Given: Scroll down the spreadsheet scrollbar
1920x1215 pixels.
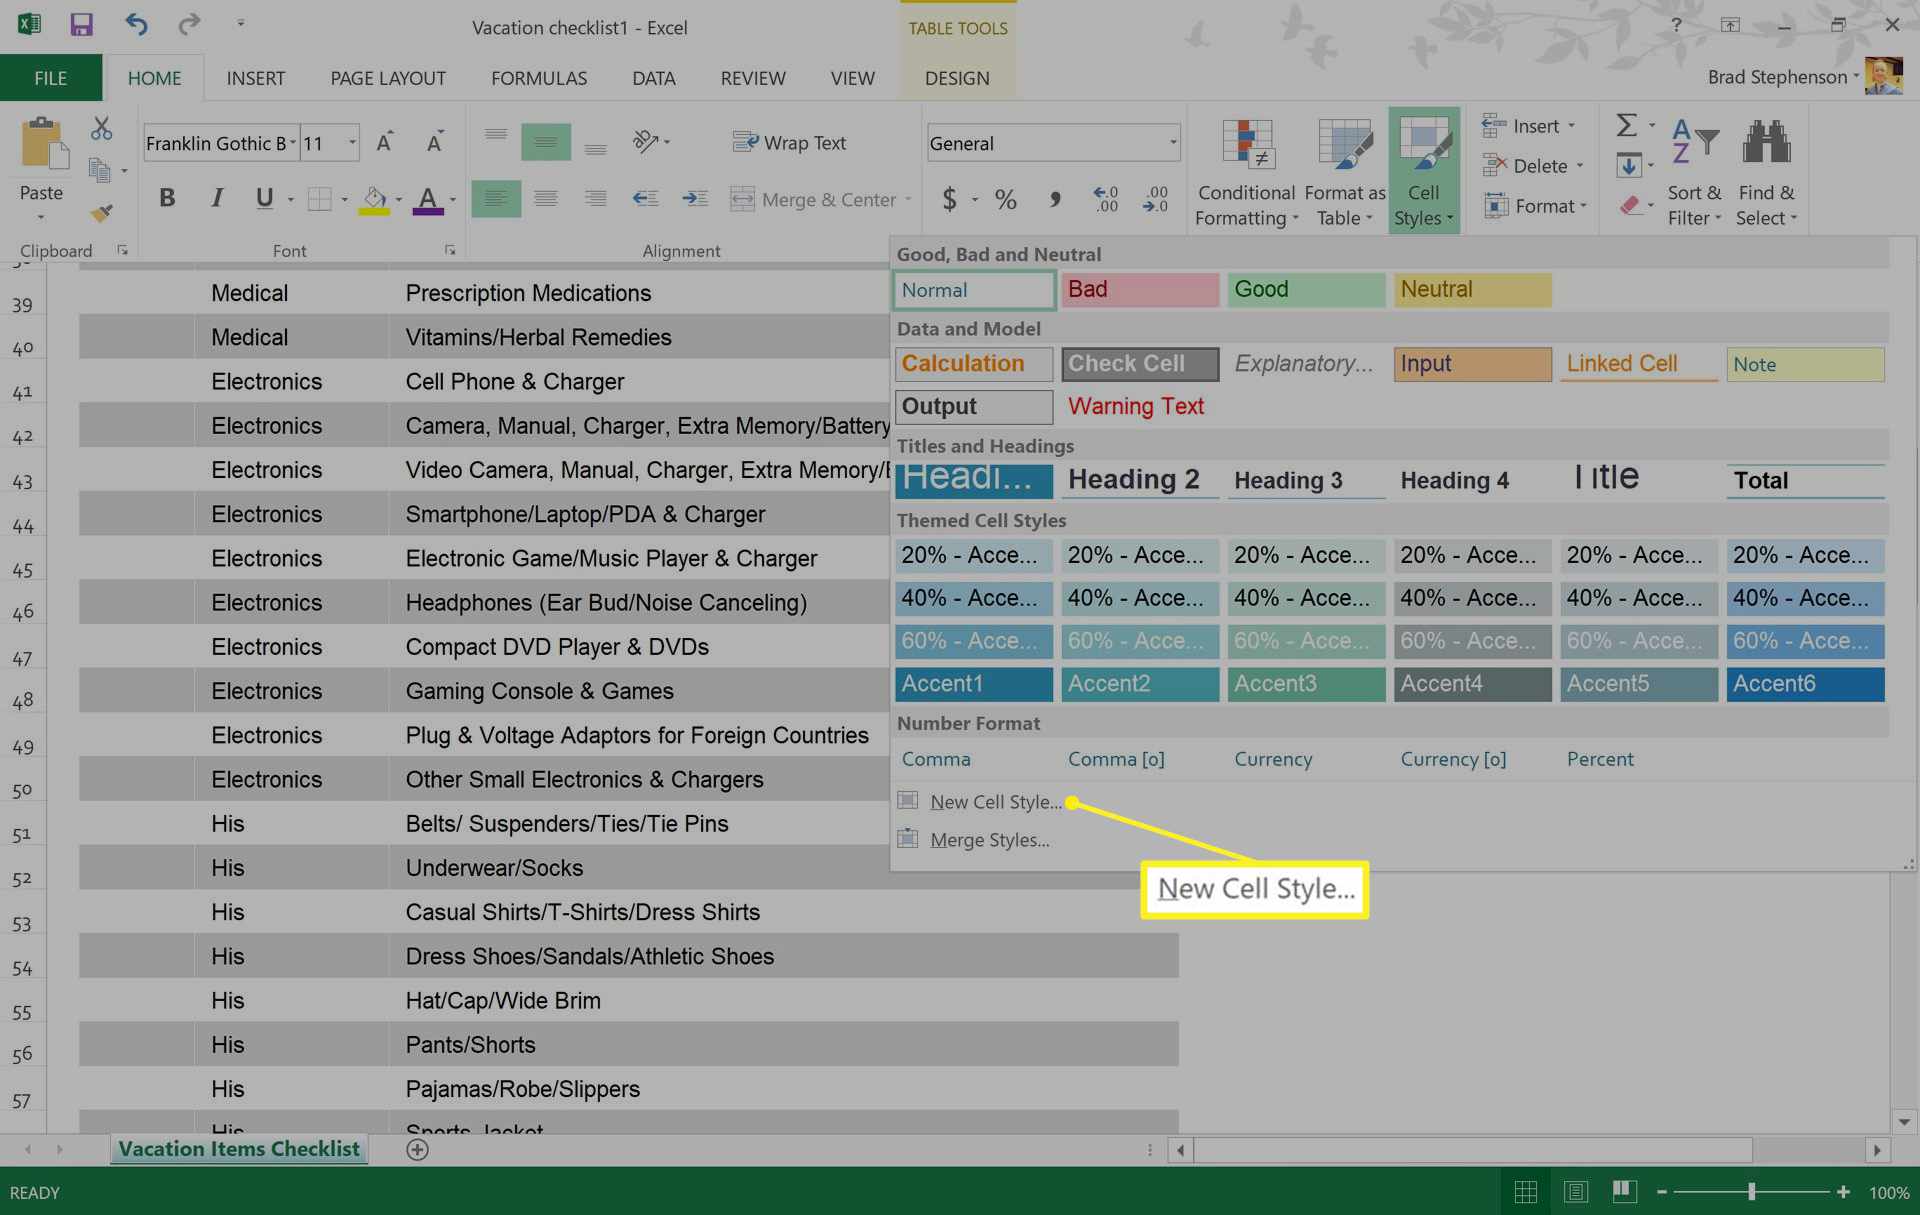Looking at the screenshot, I should pos(1906,1120).
